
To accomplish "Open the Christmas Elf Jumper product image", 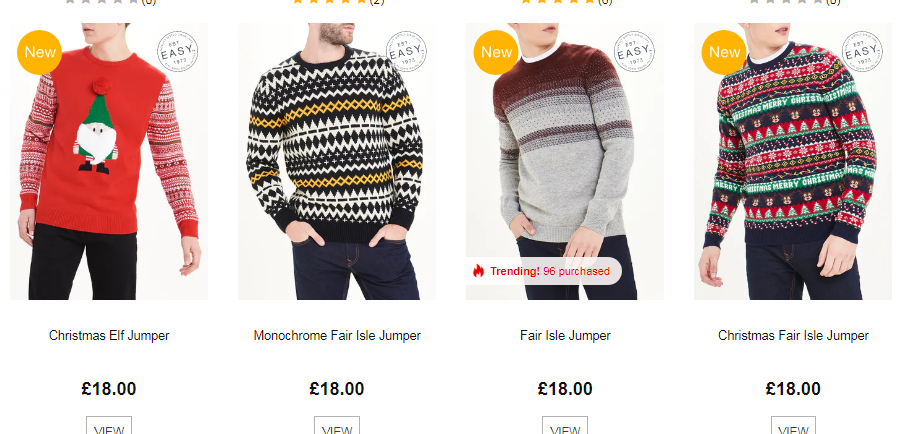I will tap(109, 161).
